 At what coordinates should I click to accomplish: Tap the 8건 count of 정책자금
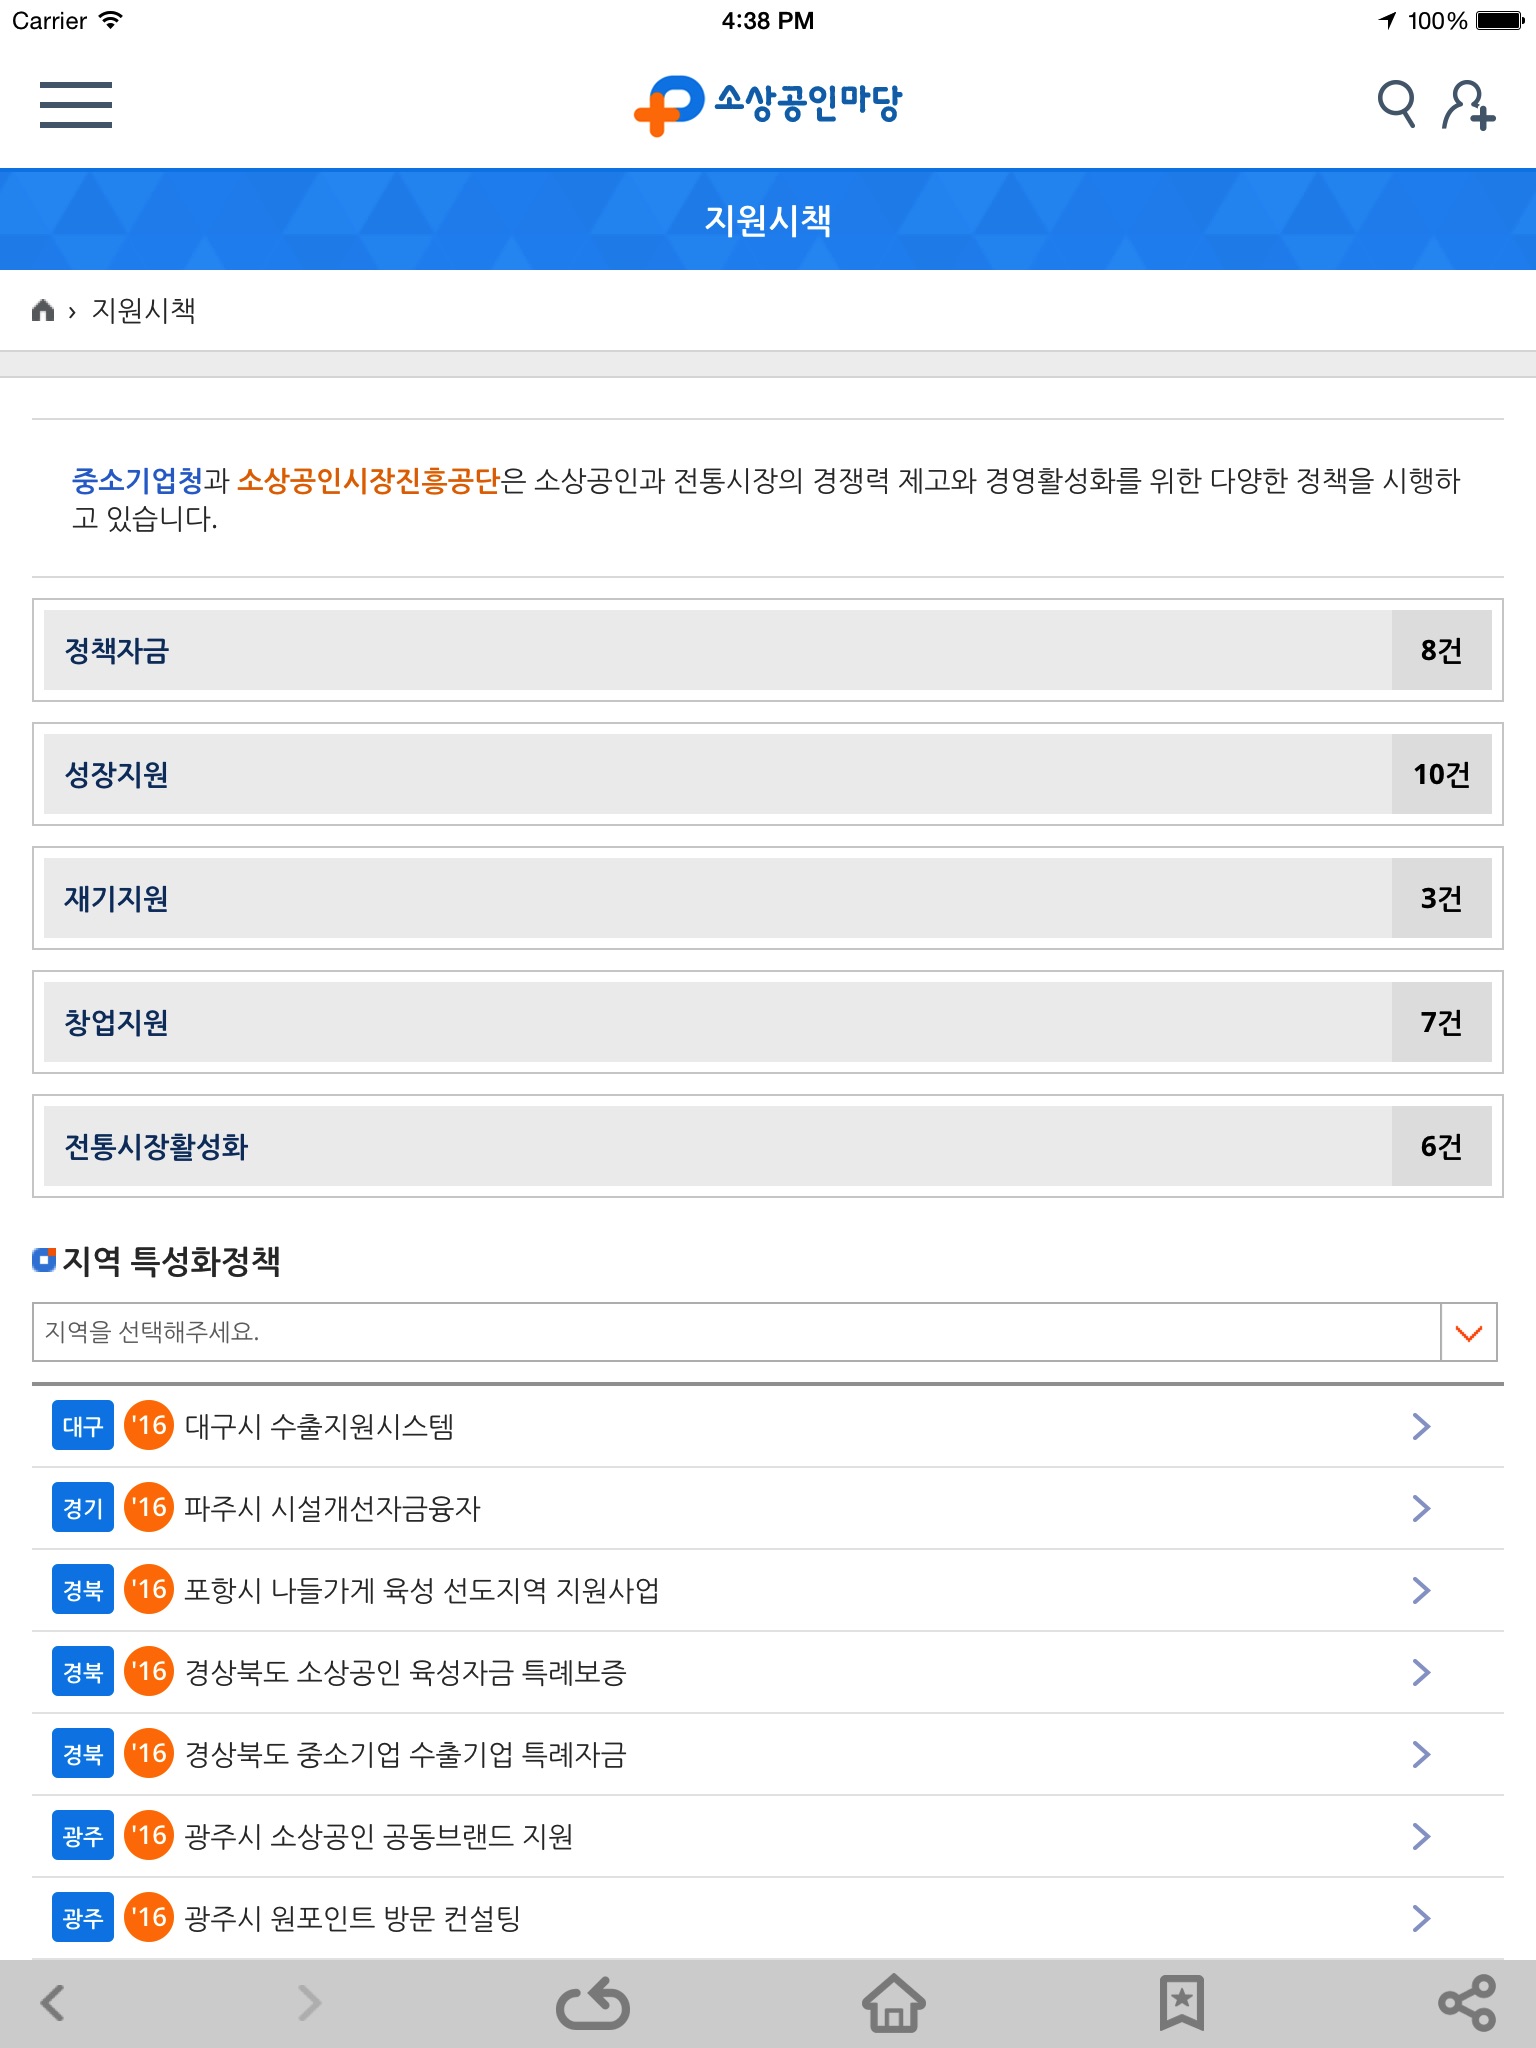click(x=1441, y=650)
